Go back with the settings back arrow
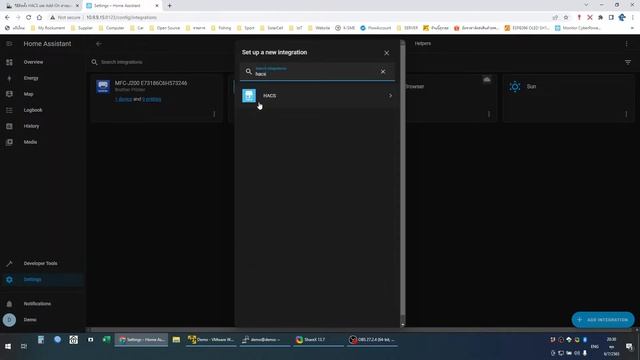 pos(98,44)
